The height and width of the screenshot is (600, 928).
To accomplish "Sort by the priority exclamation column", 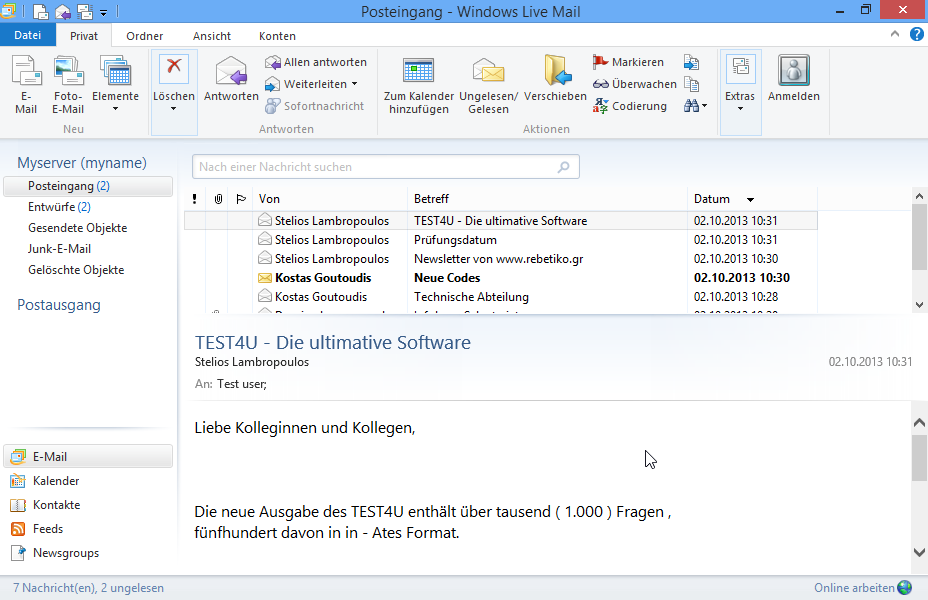I will coord(194,199).
